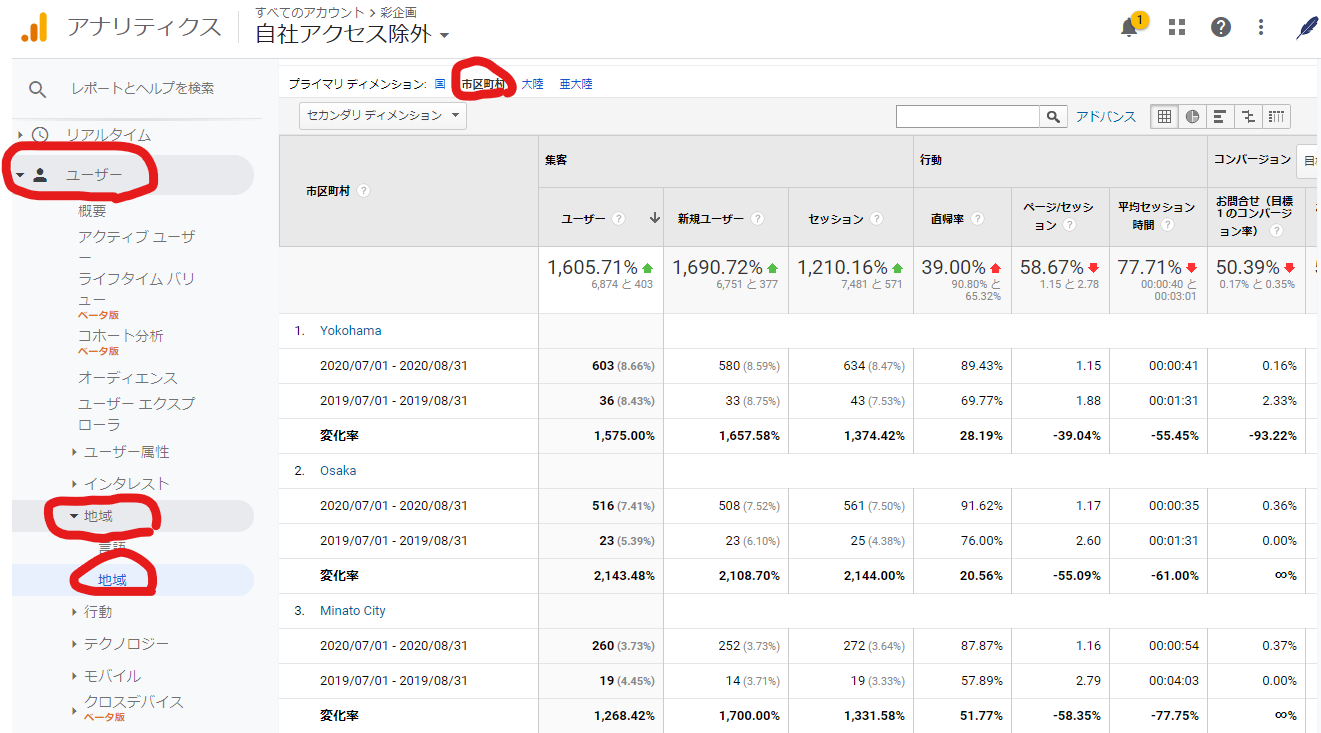Select 亜大陸 primary dimension
Screen dimensions: 1321x733
point(576,84)
